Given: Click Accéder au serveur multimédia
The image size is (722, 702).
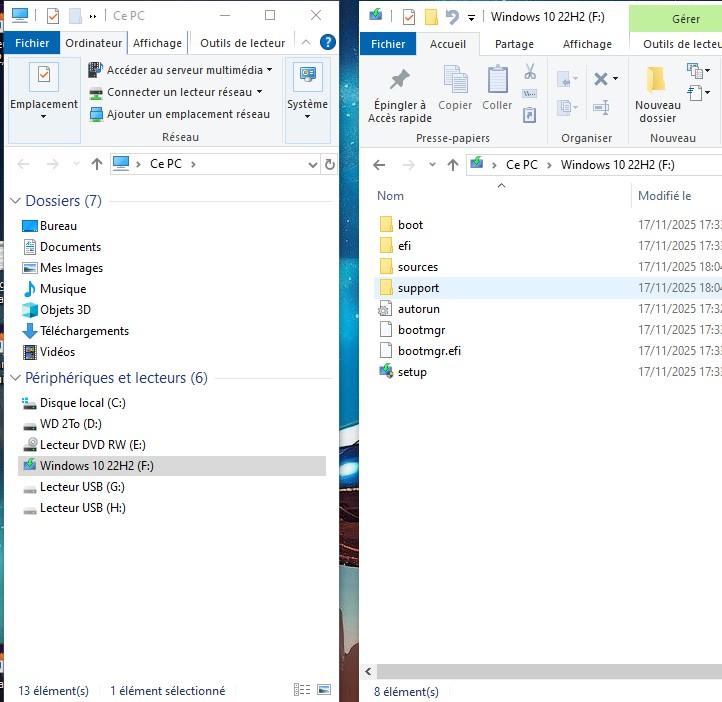Looking at the screenshot, I should click(x=184, y=70).
